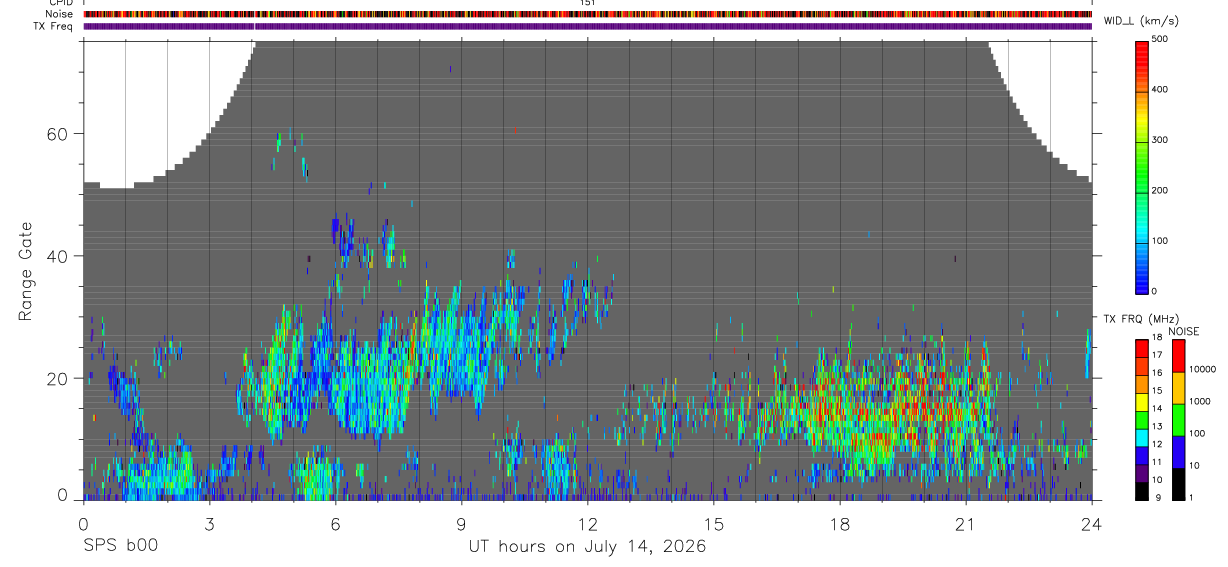Click the purple TX Freq strip
This screenshot has width=1228, height=567.
587,26
